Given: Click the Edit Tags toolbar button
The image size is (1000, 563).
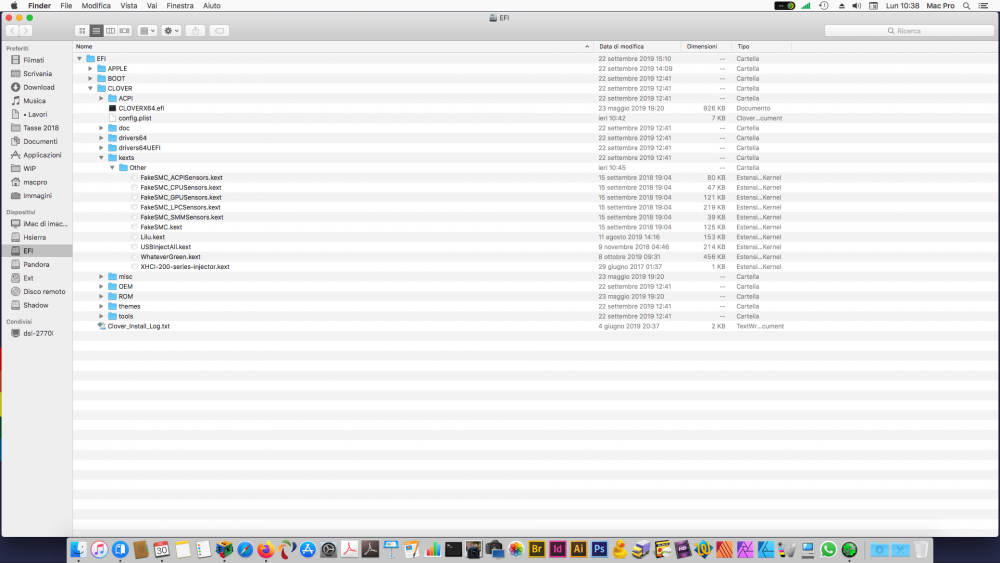Looking at the screenshot, I should [x=219, y=31].
